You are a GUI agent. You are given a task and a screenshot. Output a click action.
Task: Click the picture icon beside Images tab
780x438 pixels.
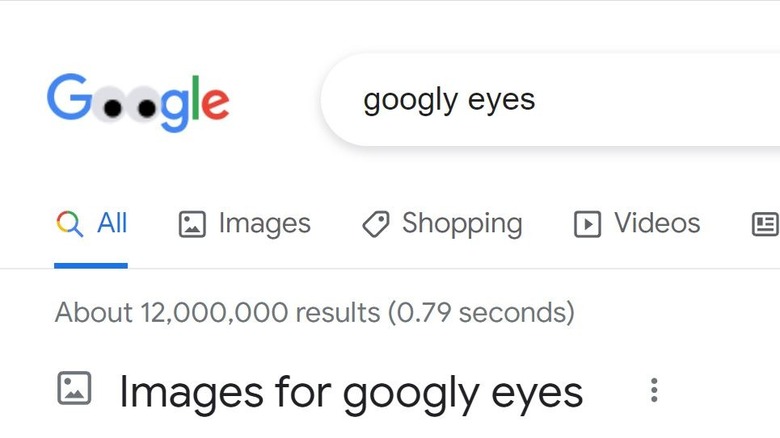point(191,224)
